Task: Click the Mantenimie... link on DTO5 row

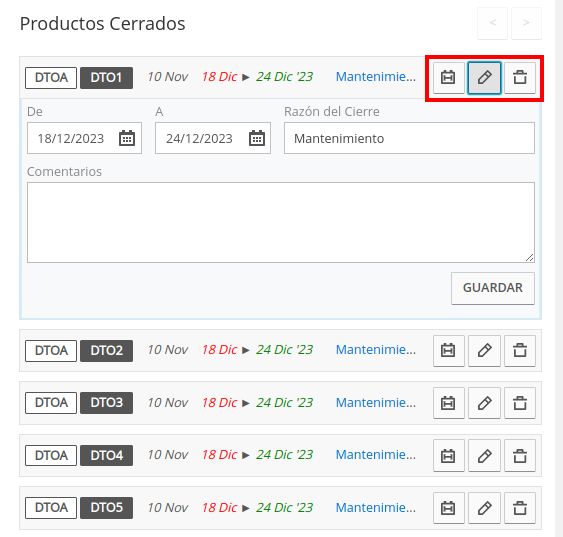Action: click(x=376, y=508)
